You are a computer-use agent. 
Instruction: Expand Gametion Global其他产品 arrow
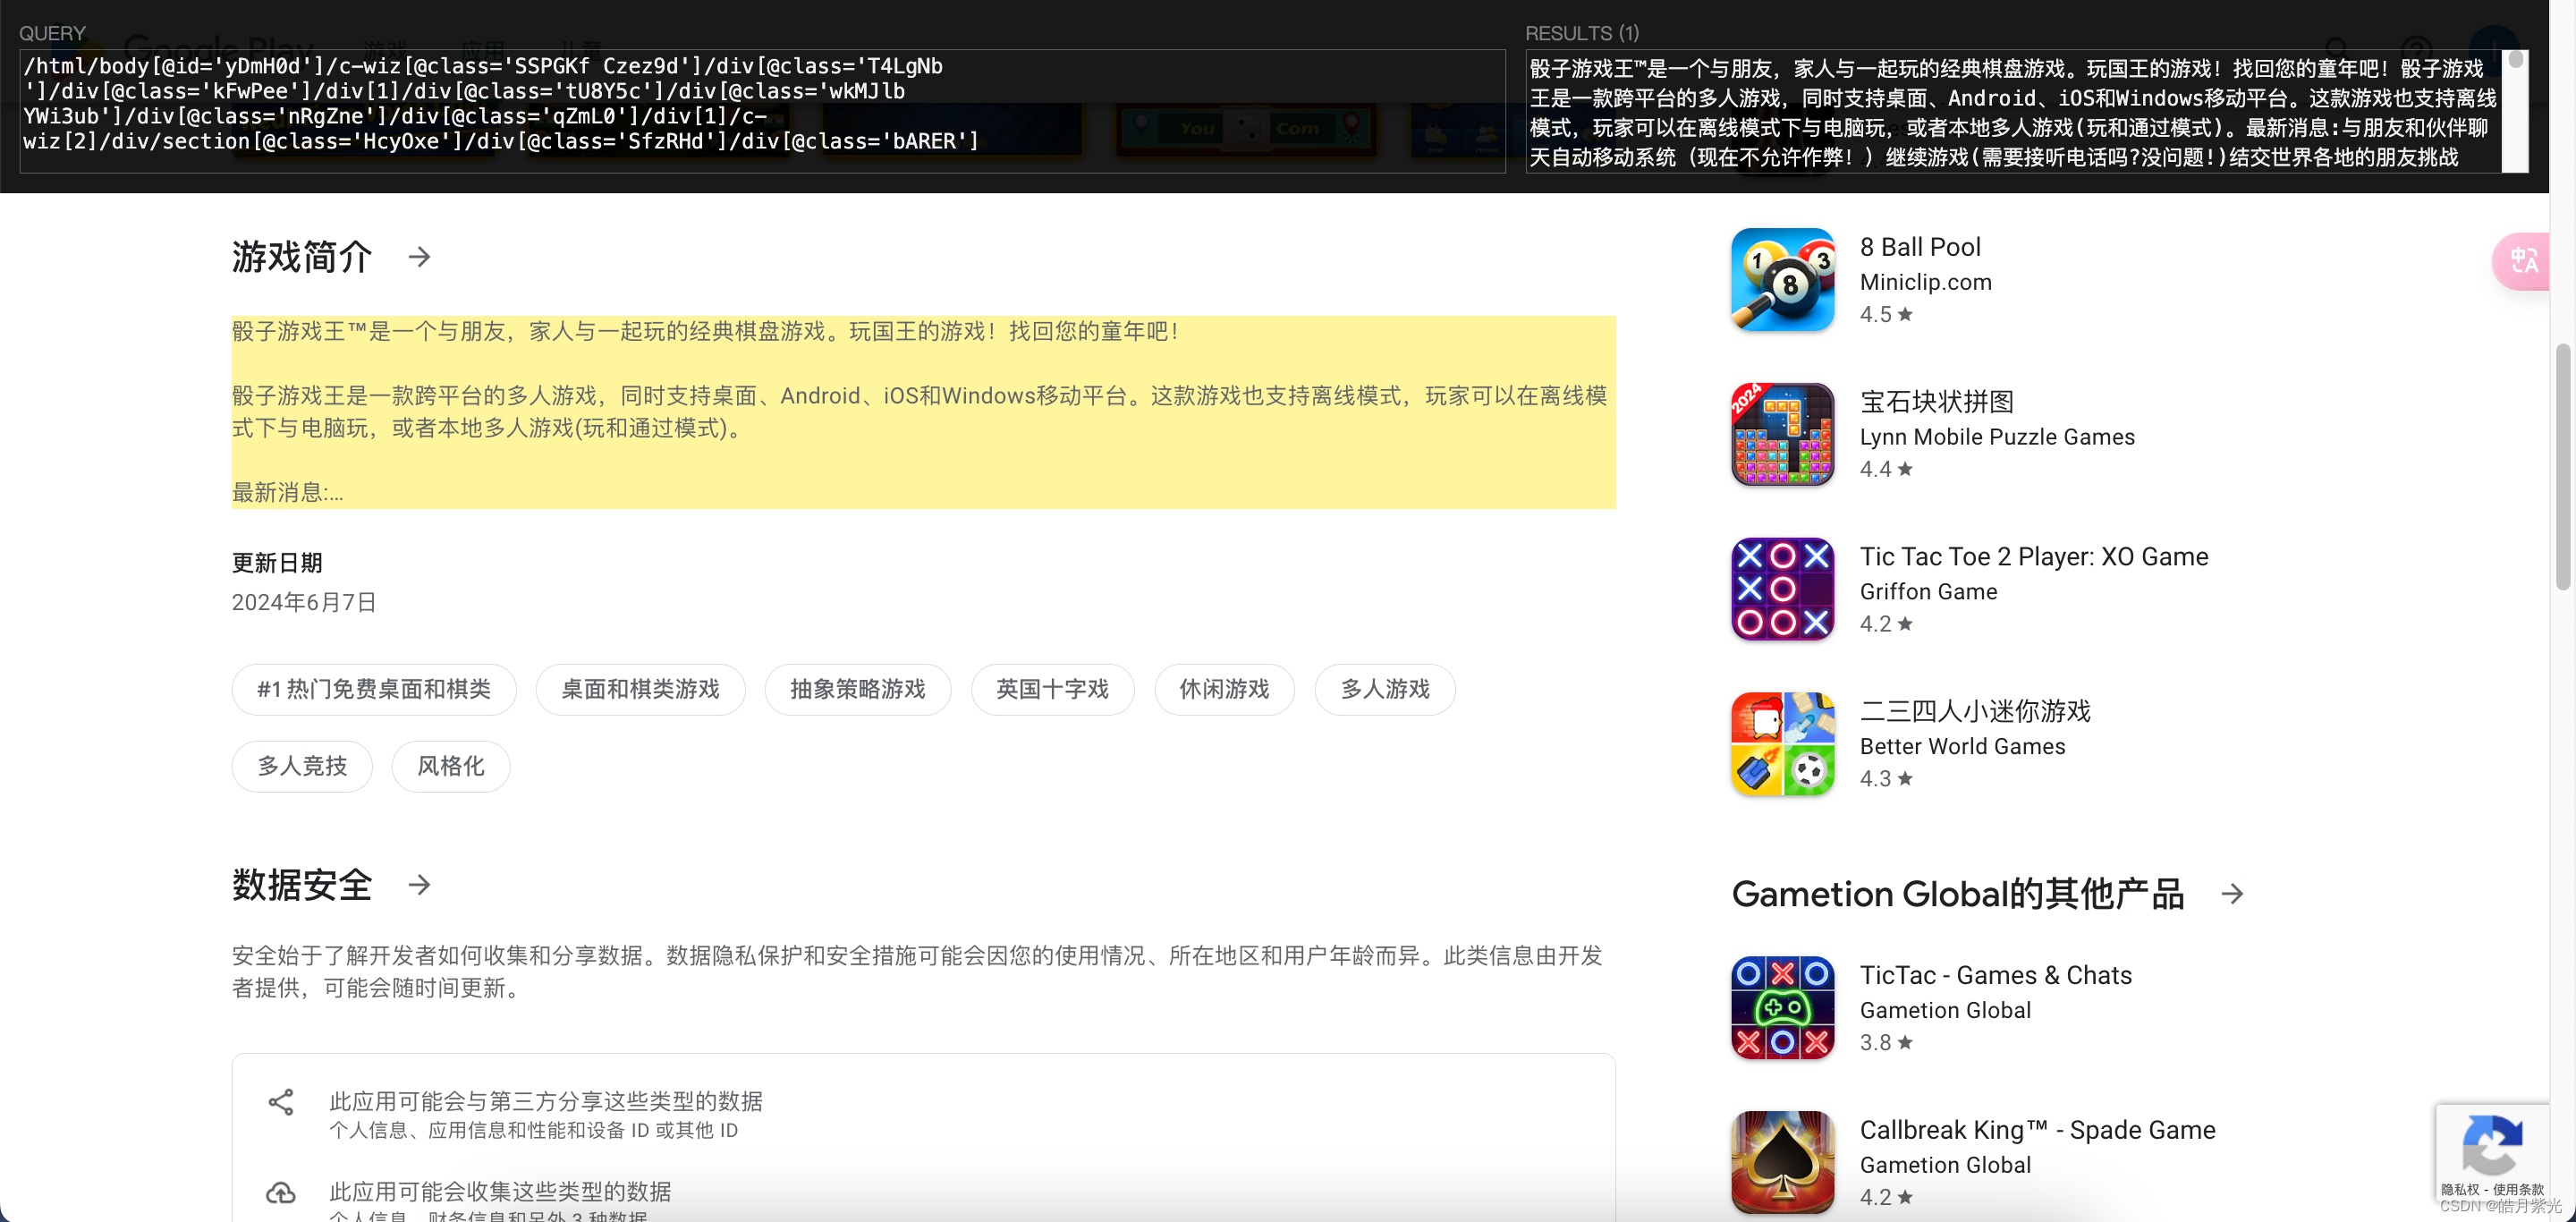(x=2233, y=894)
